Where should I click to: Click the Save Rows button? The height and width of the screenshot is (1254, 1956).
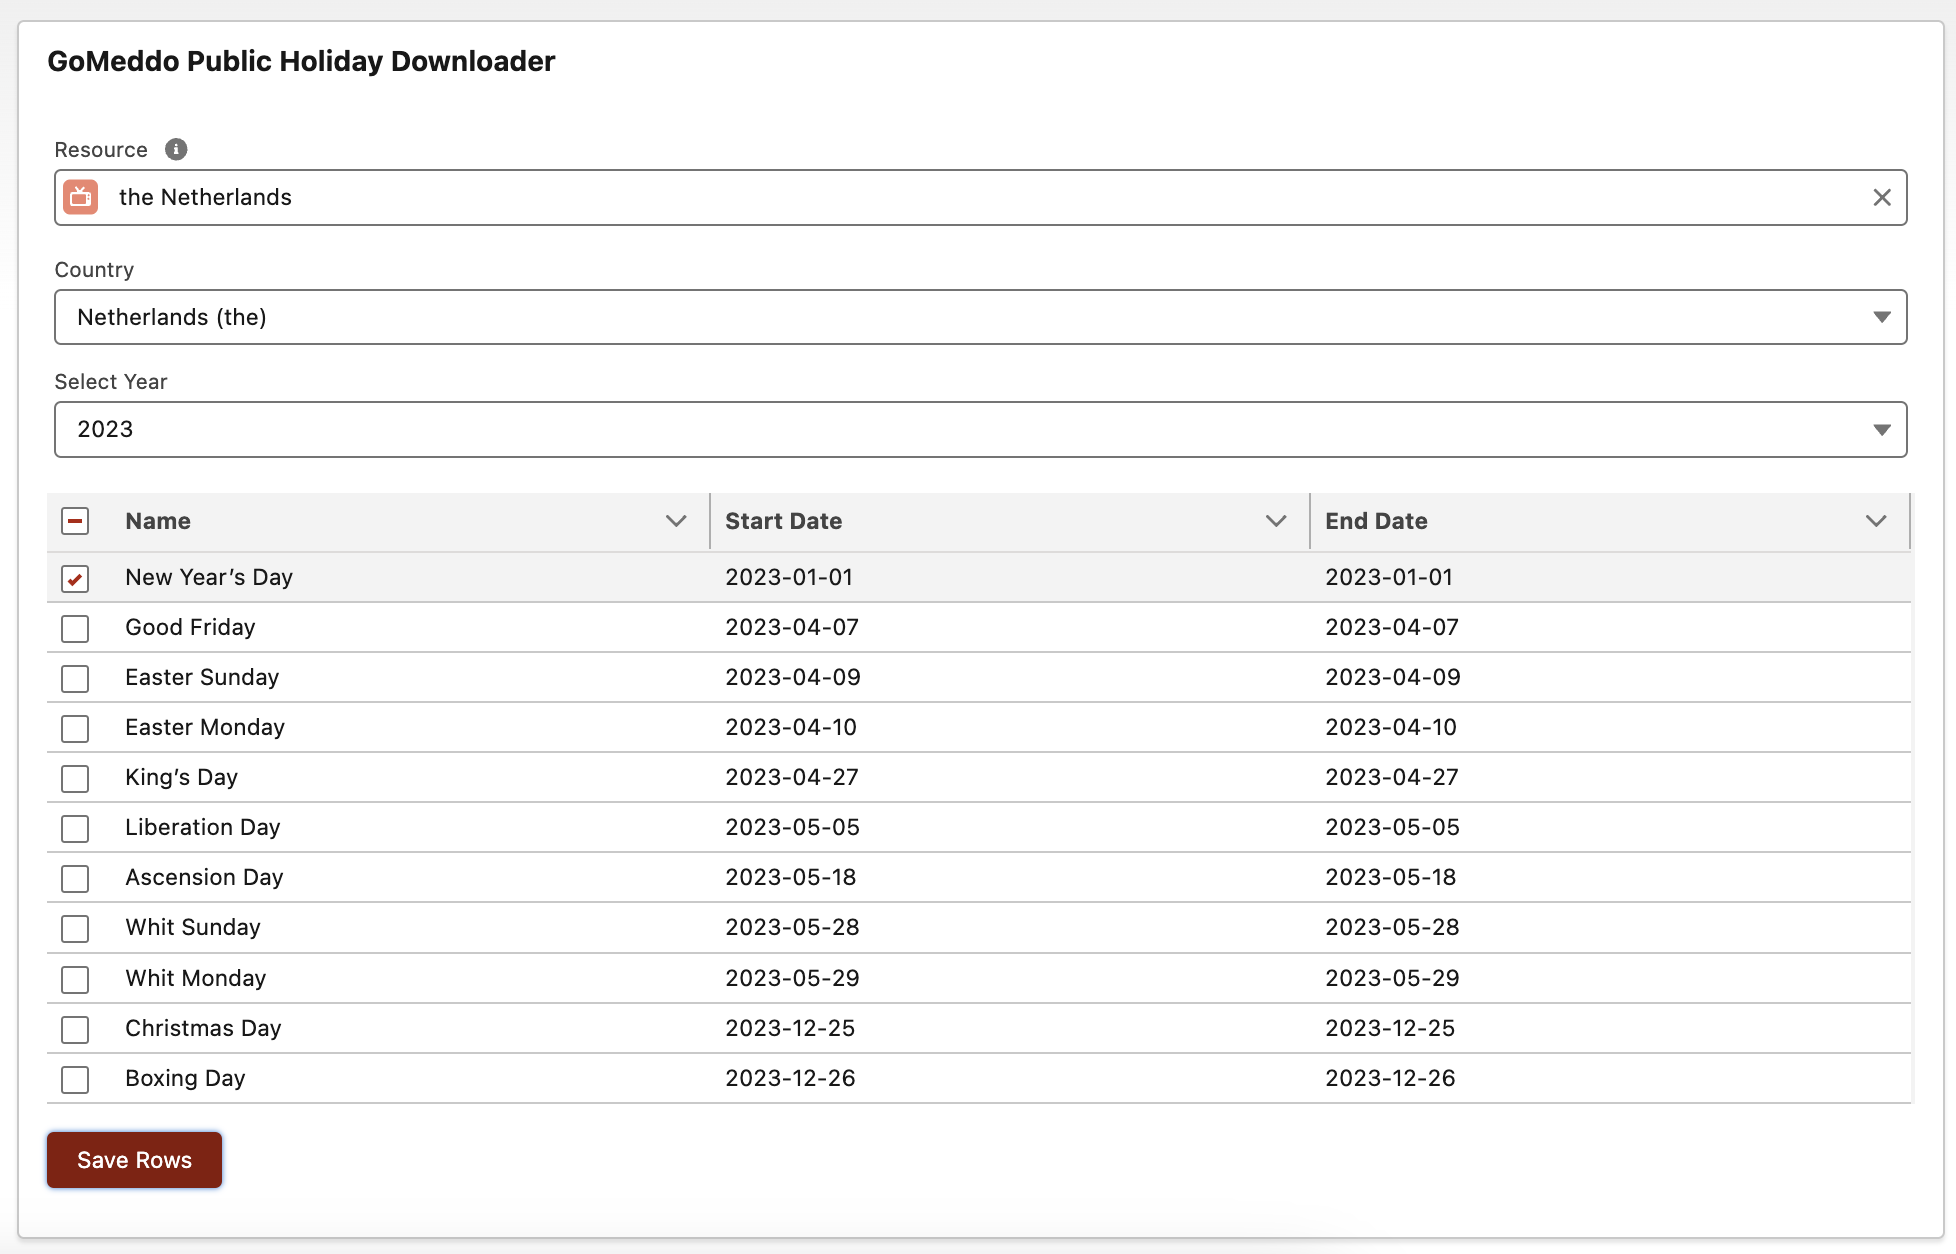pyautogui.click(x=134, y=1160)
